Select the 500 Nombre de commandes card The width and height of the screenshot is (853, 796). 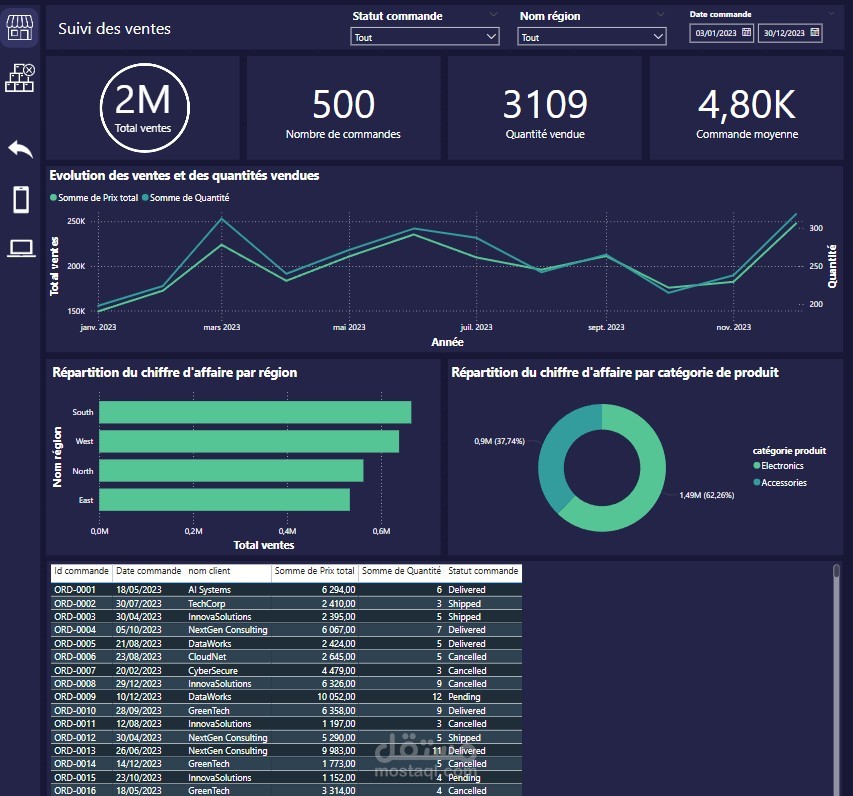[343, 108]
